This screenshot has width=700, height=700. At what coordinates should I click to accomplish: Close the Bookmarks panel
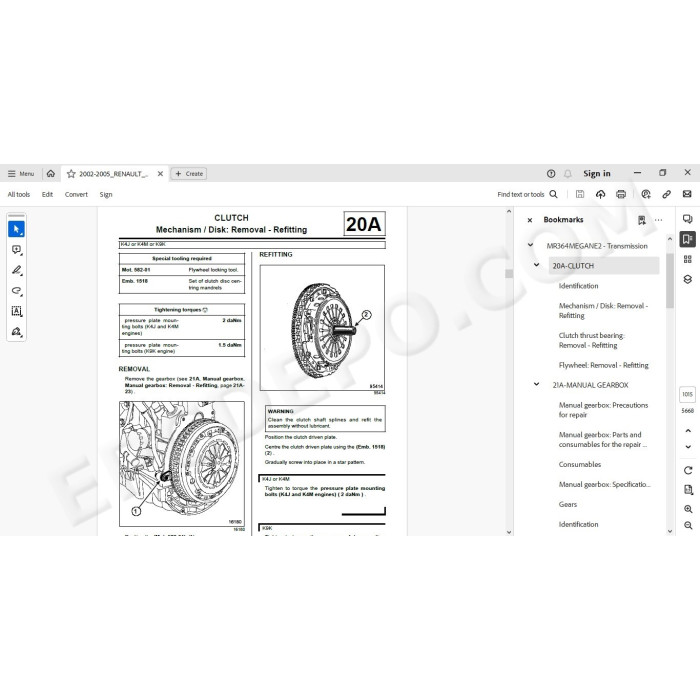[530, 220]
